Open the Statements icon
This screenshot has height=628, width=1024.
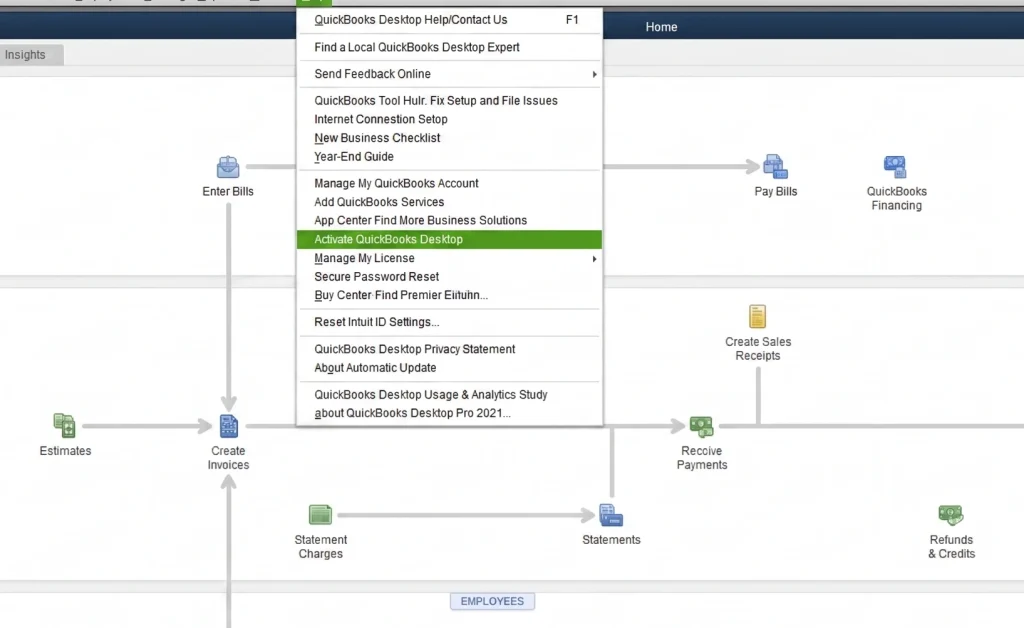click(611, 515)
